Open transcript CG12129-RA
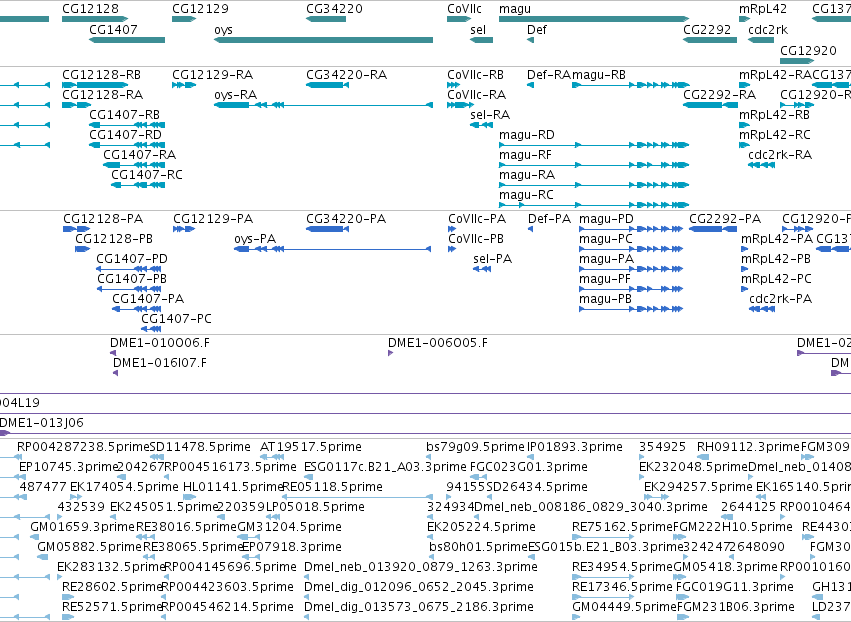 [212, 75]
